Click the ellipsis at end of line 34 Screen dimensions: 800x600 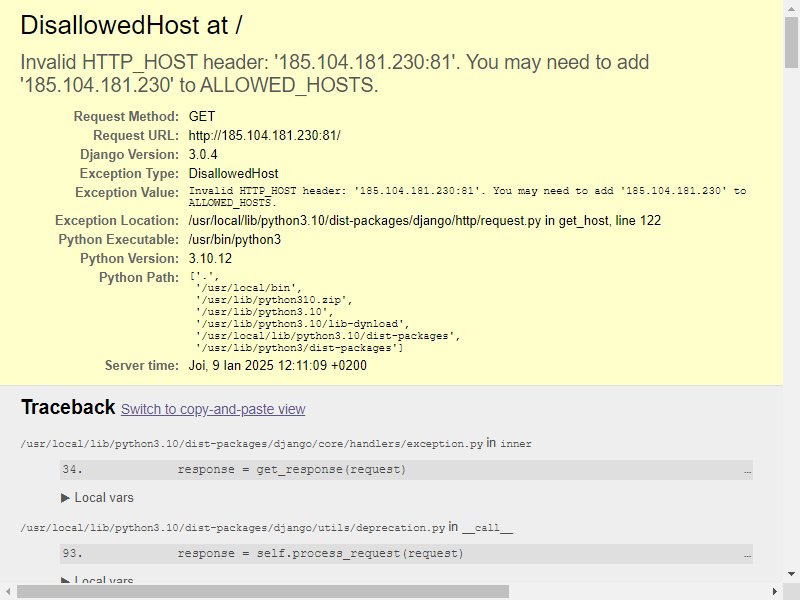point(747,471)
